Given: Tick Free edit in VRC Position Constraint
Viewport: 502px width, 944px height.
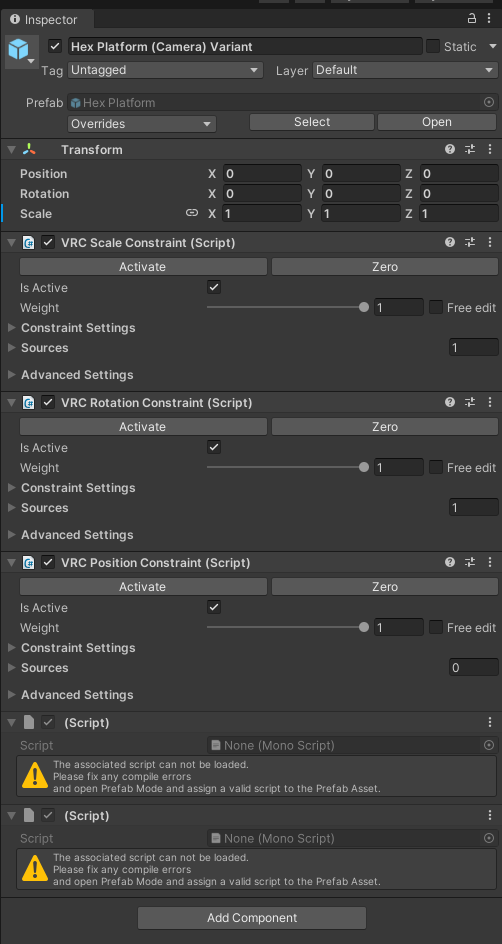Looking at the screenshot, I should coord(436,627).
